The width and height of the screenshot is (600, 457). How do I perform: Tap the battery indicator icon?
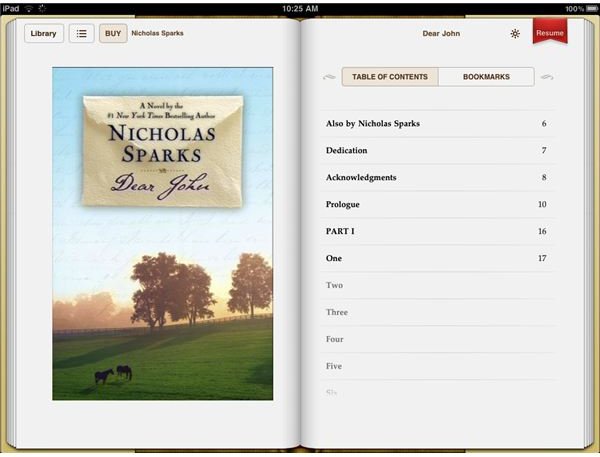(592, 8)
